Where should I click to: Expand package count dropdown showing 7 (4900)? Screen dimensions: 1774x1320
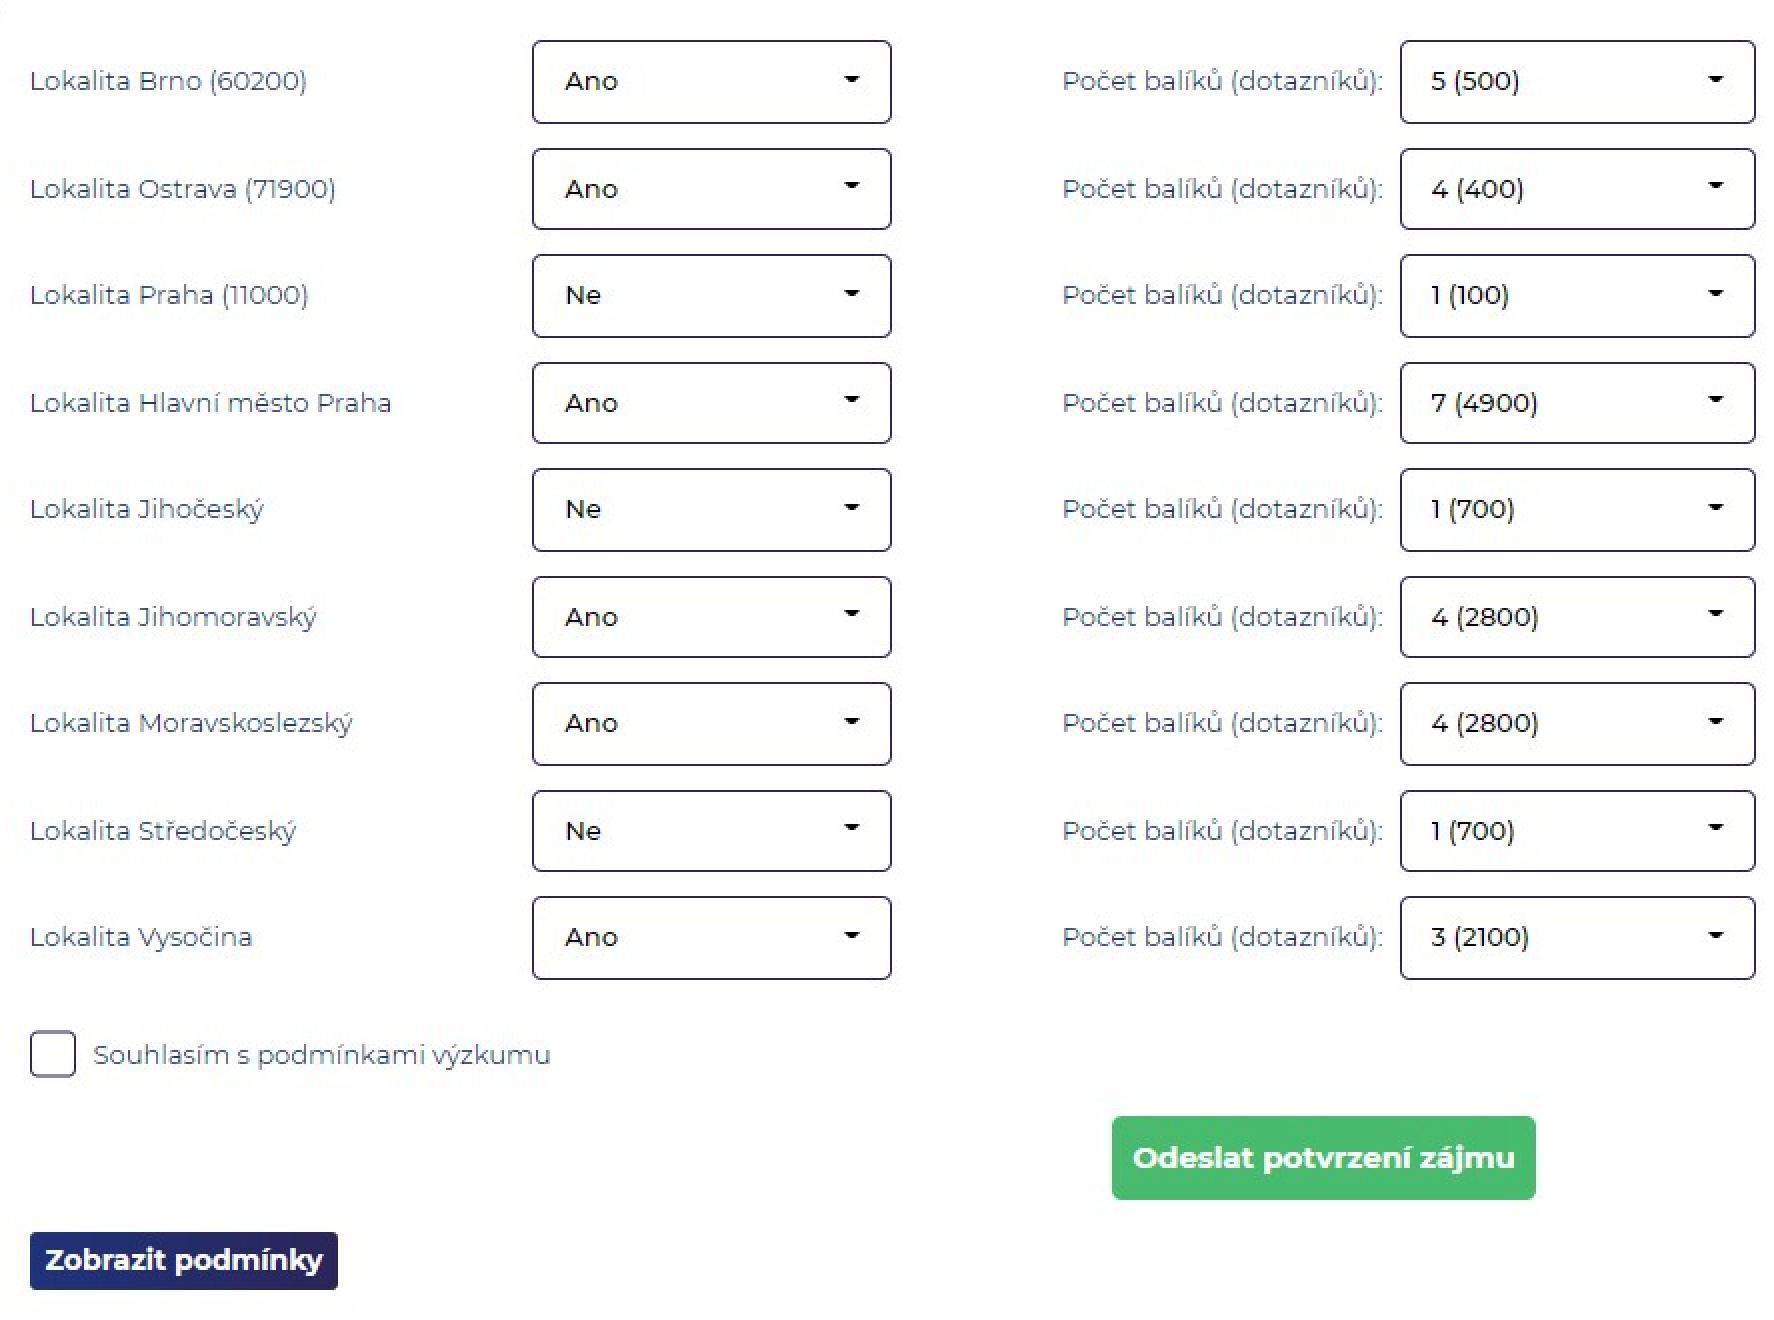pyautogui.click(x=1577, y=403)
